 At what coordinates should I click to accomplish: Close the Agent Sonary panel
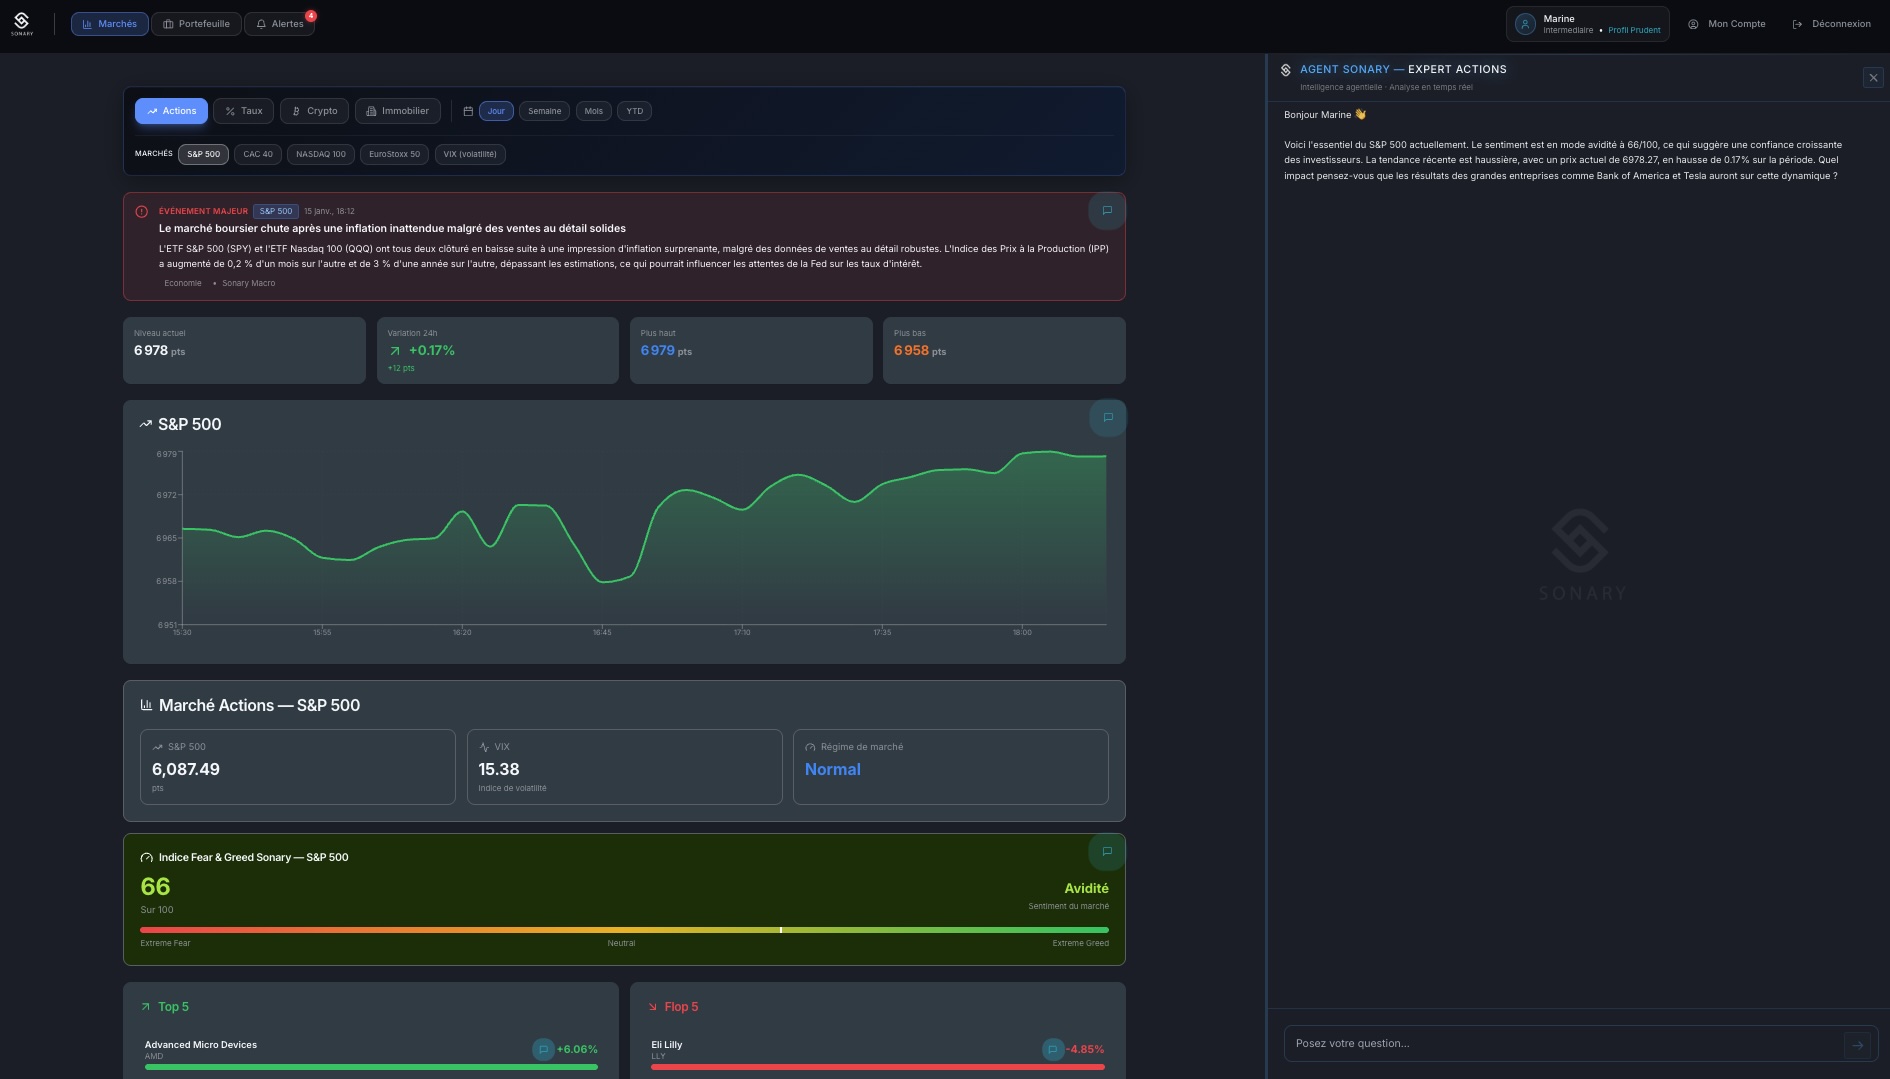coord(1873,78)
